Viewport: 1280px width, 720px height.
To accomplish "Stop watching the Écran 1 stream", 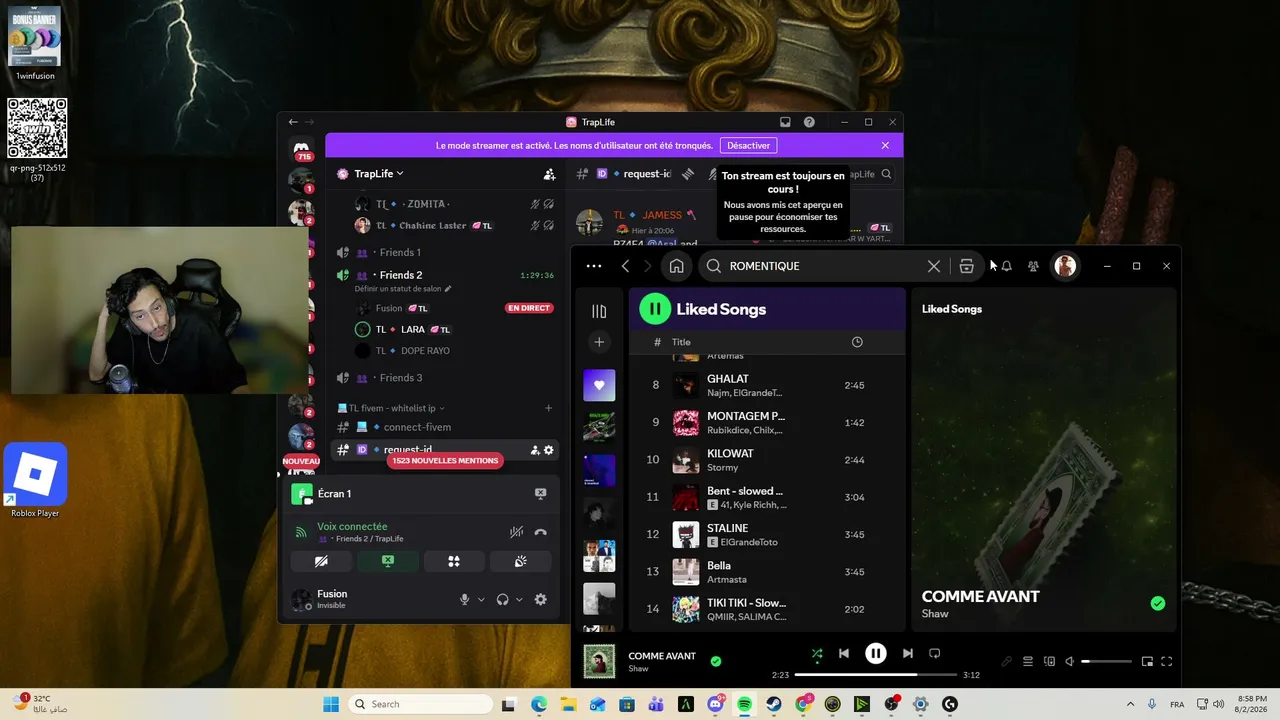I will tap(540, 494).
